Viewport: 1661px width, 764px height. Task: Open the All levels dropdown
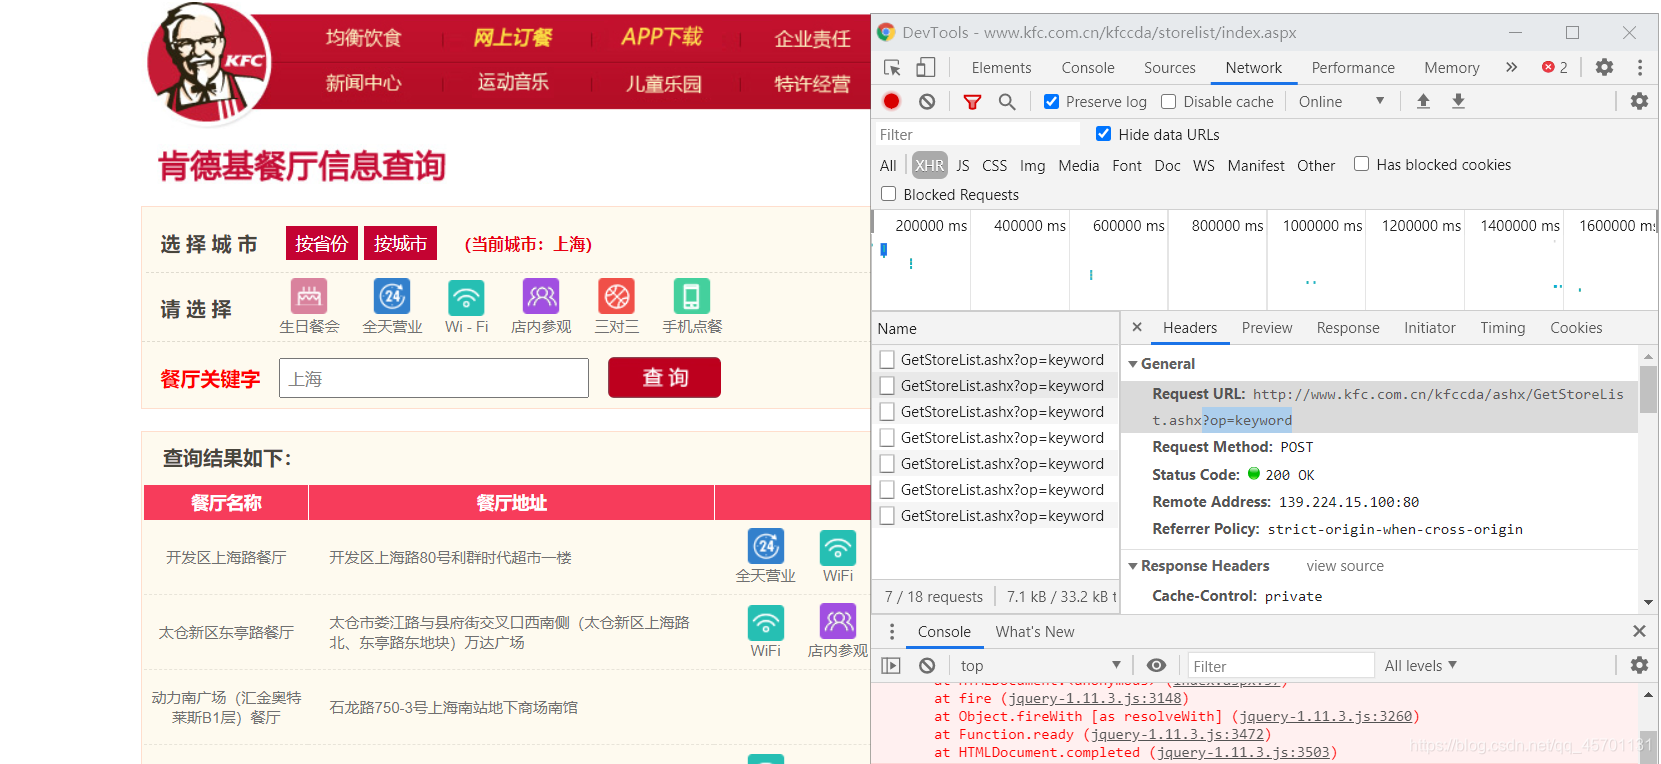pyautogui.click(x=1420, y=665)
